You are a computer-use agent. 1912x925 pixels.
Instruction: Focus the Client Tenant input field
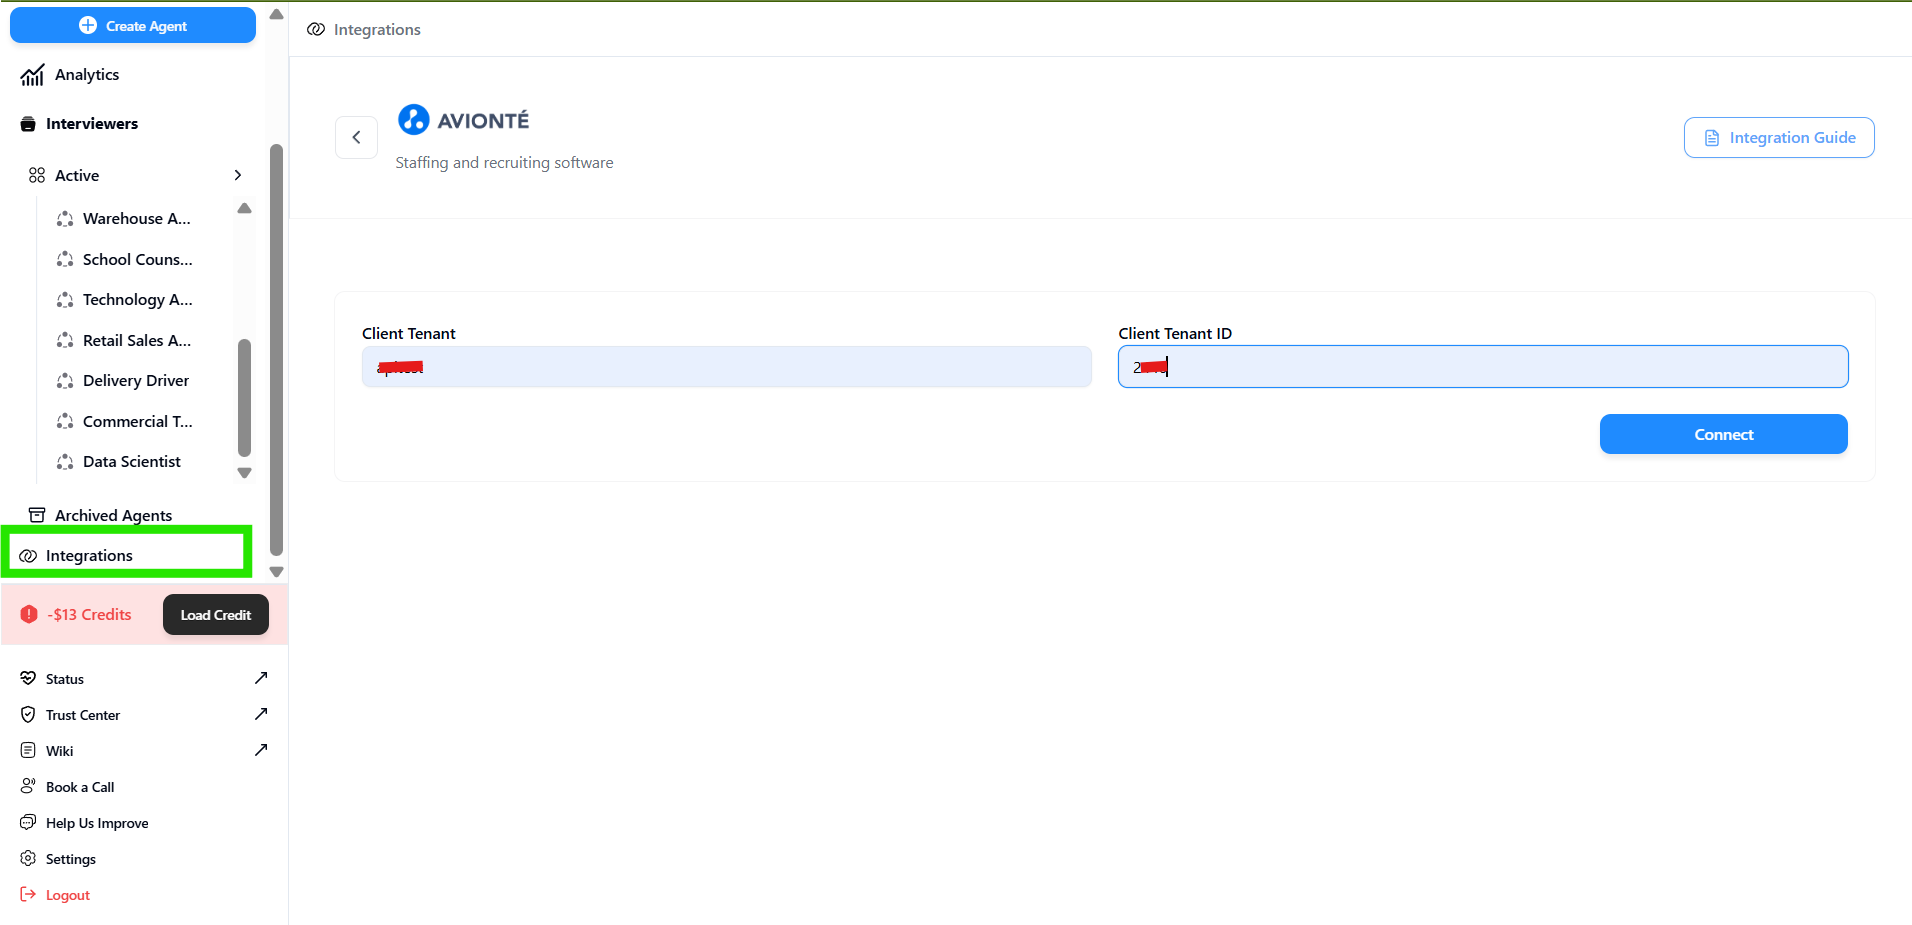pos(726,367)
